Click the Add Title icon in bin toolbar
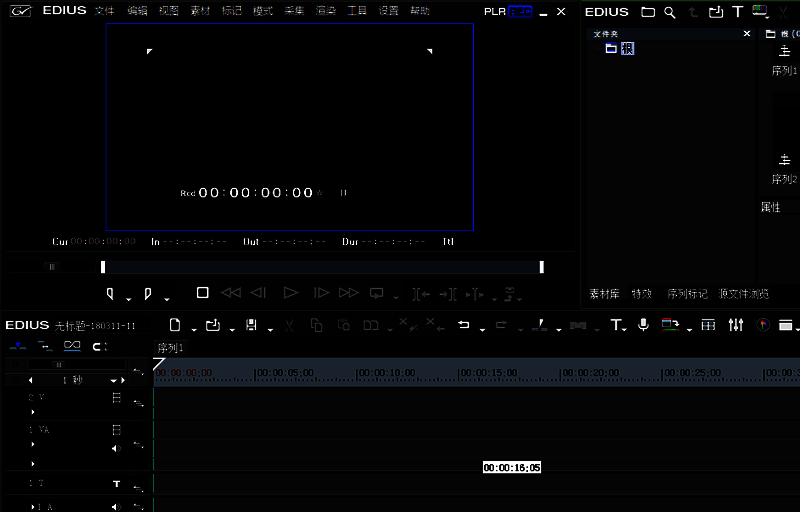 point(737,12)
